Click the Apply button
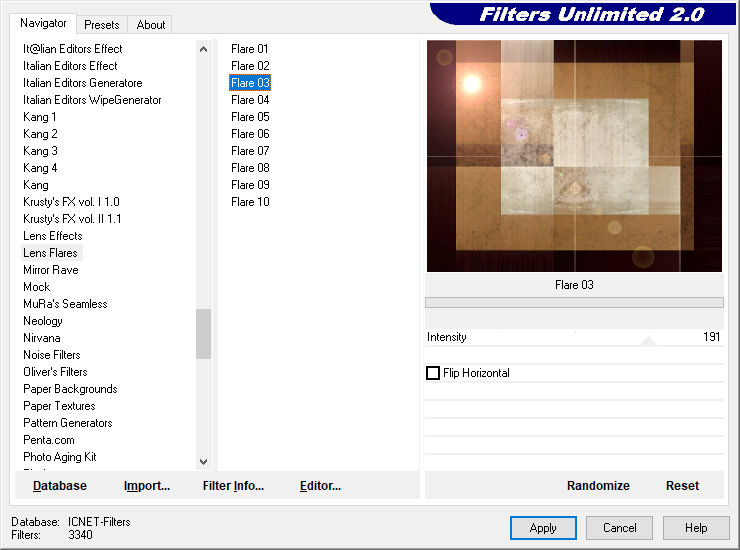This screenshot has height=550, width=740. click(x=543, y=528)
